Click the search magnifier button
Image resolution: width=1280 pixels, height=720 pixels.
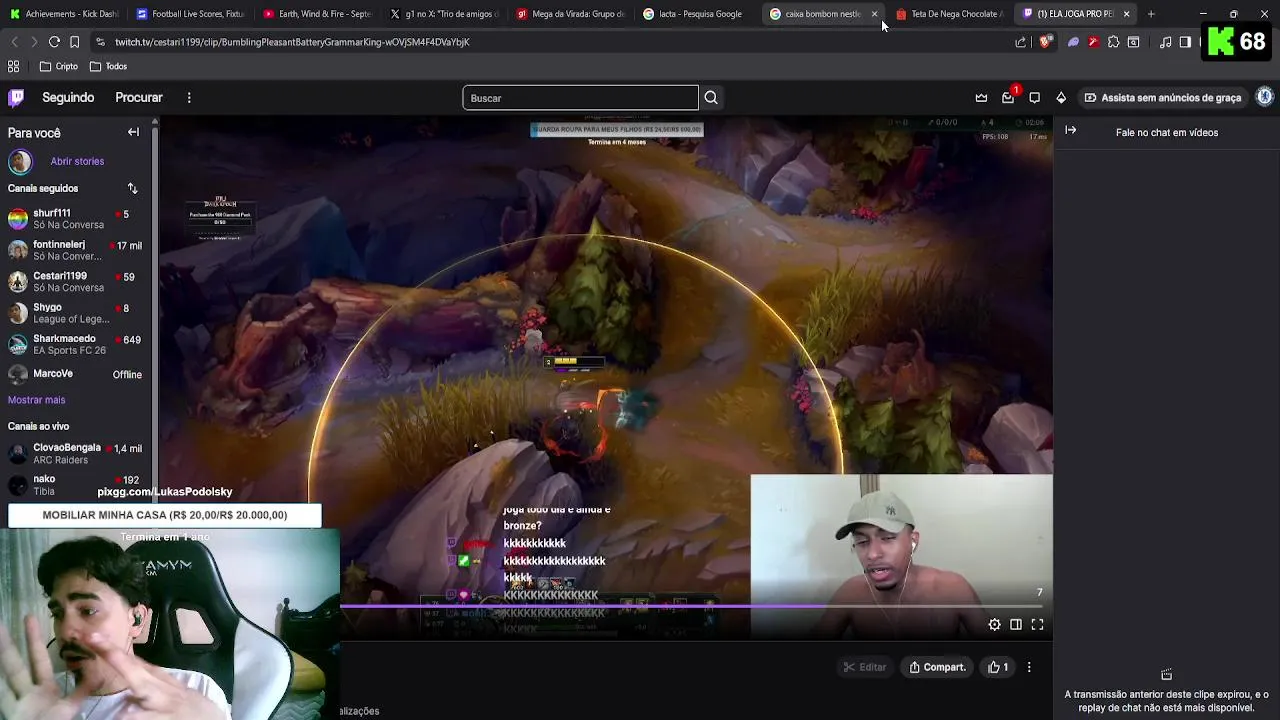711,97
